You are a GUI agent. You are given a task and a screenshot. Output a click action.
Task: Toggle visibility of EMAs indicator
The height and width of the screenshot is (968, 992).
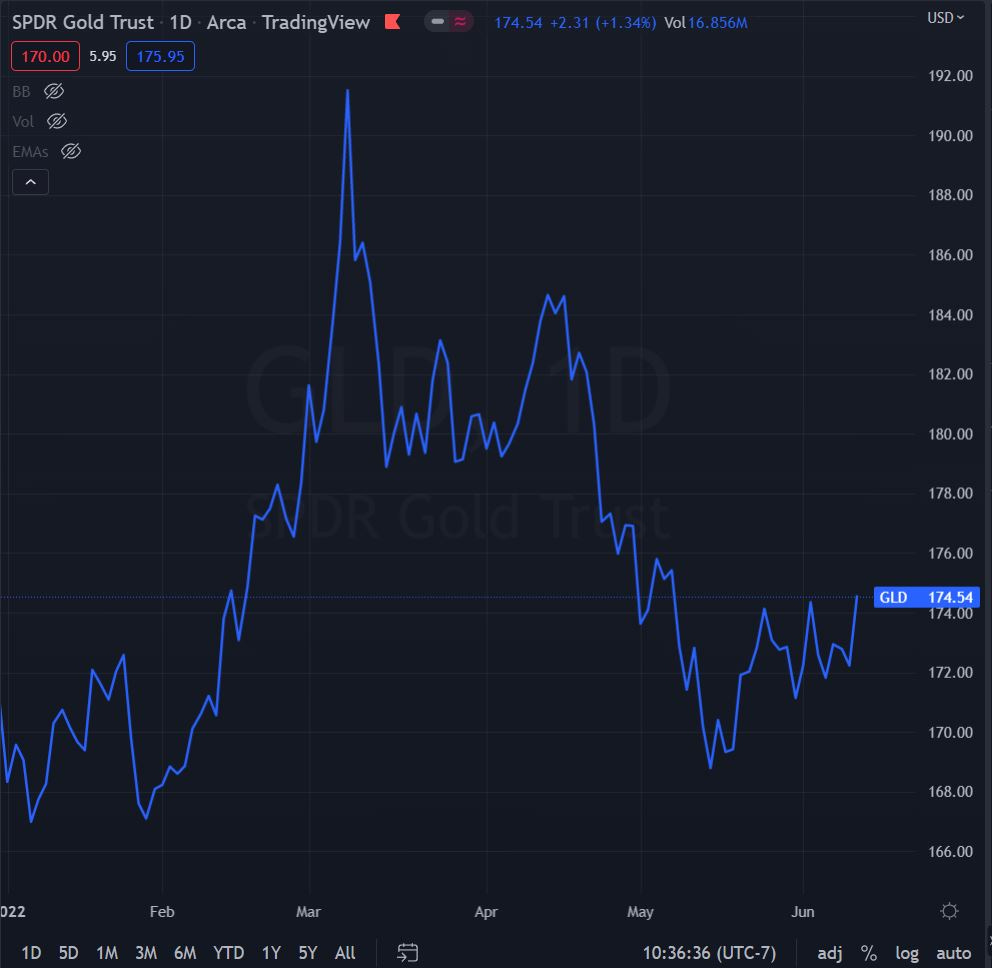(71, 152)
